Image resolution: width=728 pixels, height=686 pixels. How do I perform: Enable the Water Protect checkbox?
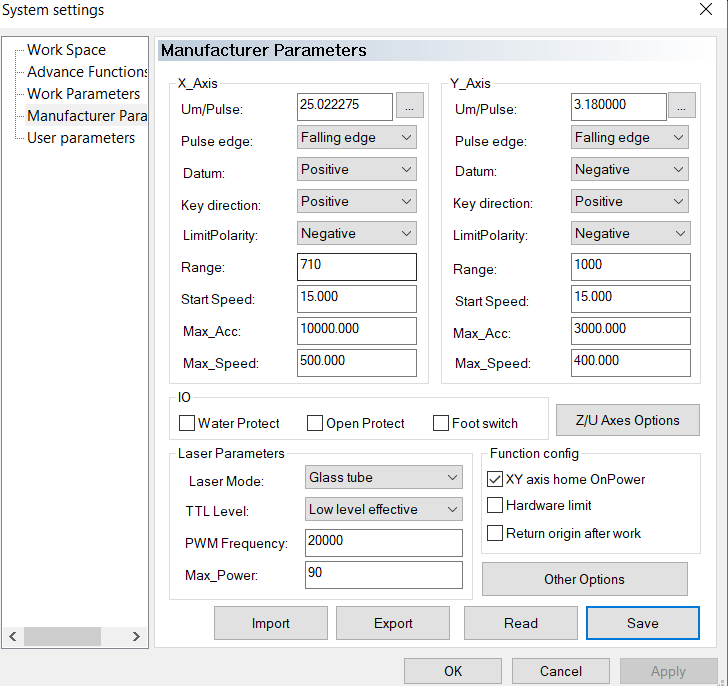tap(187, 423)
